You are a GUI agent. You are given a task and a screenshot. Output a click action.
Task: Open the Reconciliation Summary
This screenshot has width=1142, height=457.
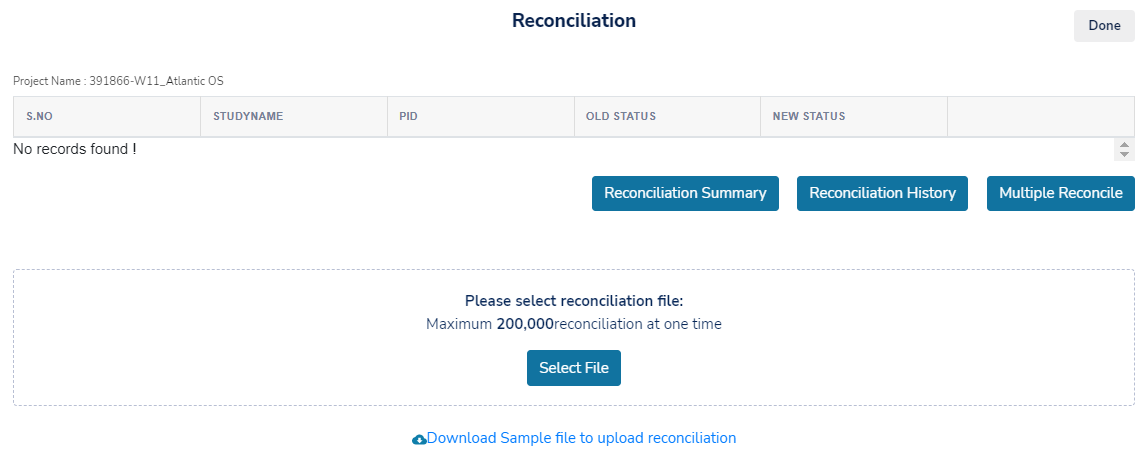685,193
